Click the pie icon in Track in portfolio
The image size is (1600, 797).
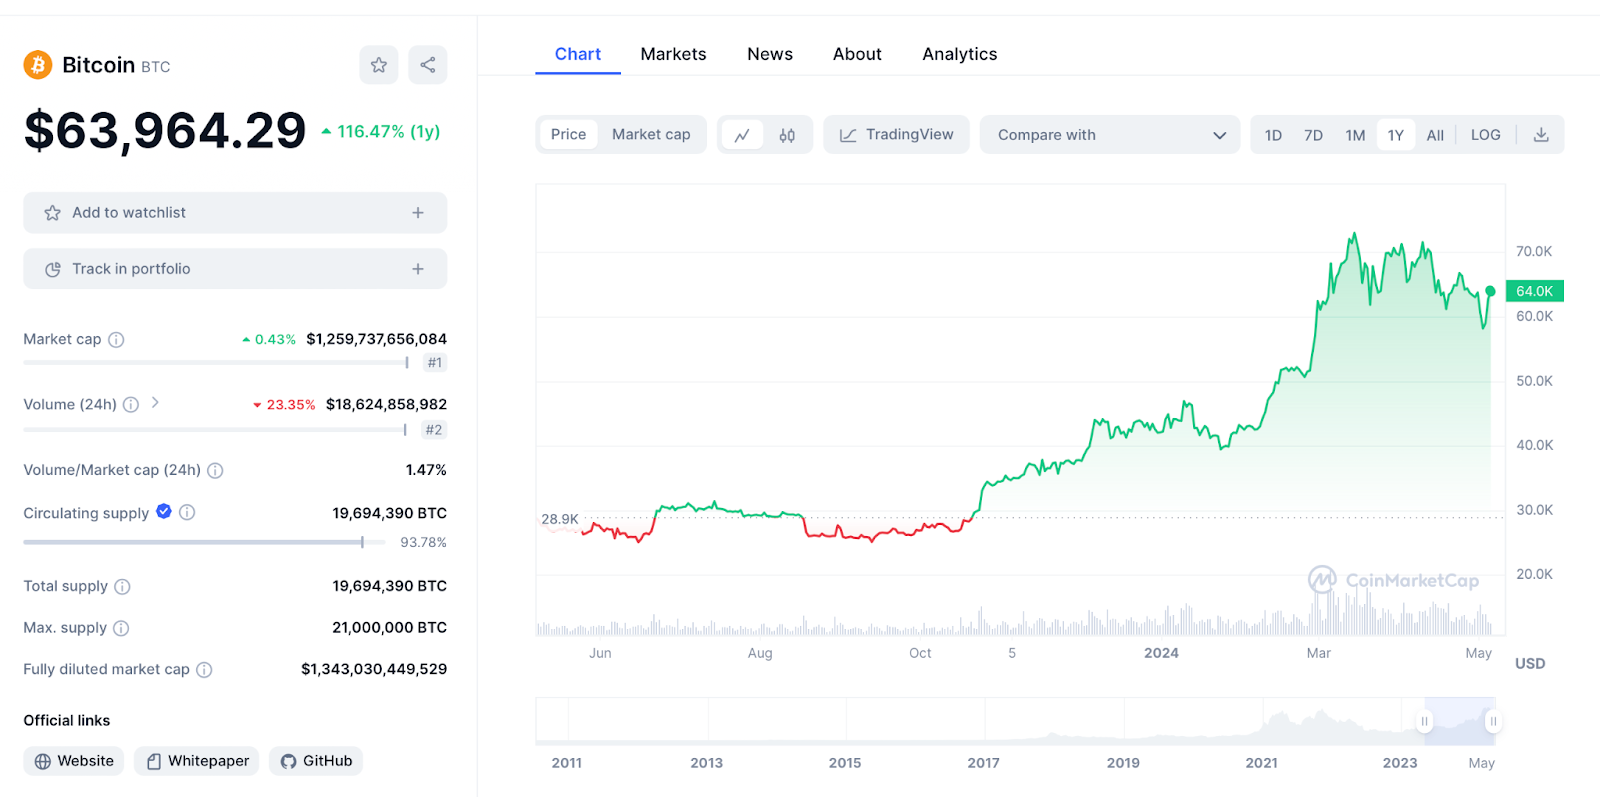click(53, 269)
